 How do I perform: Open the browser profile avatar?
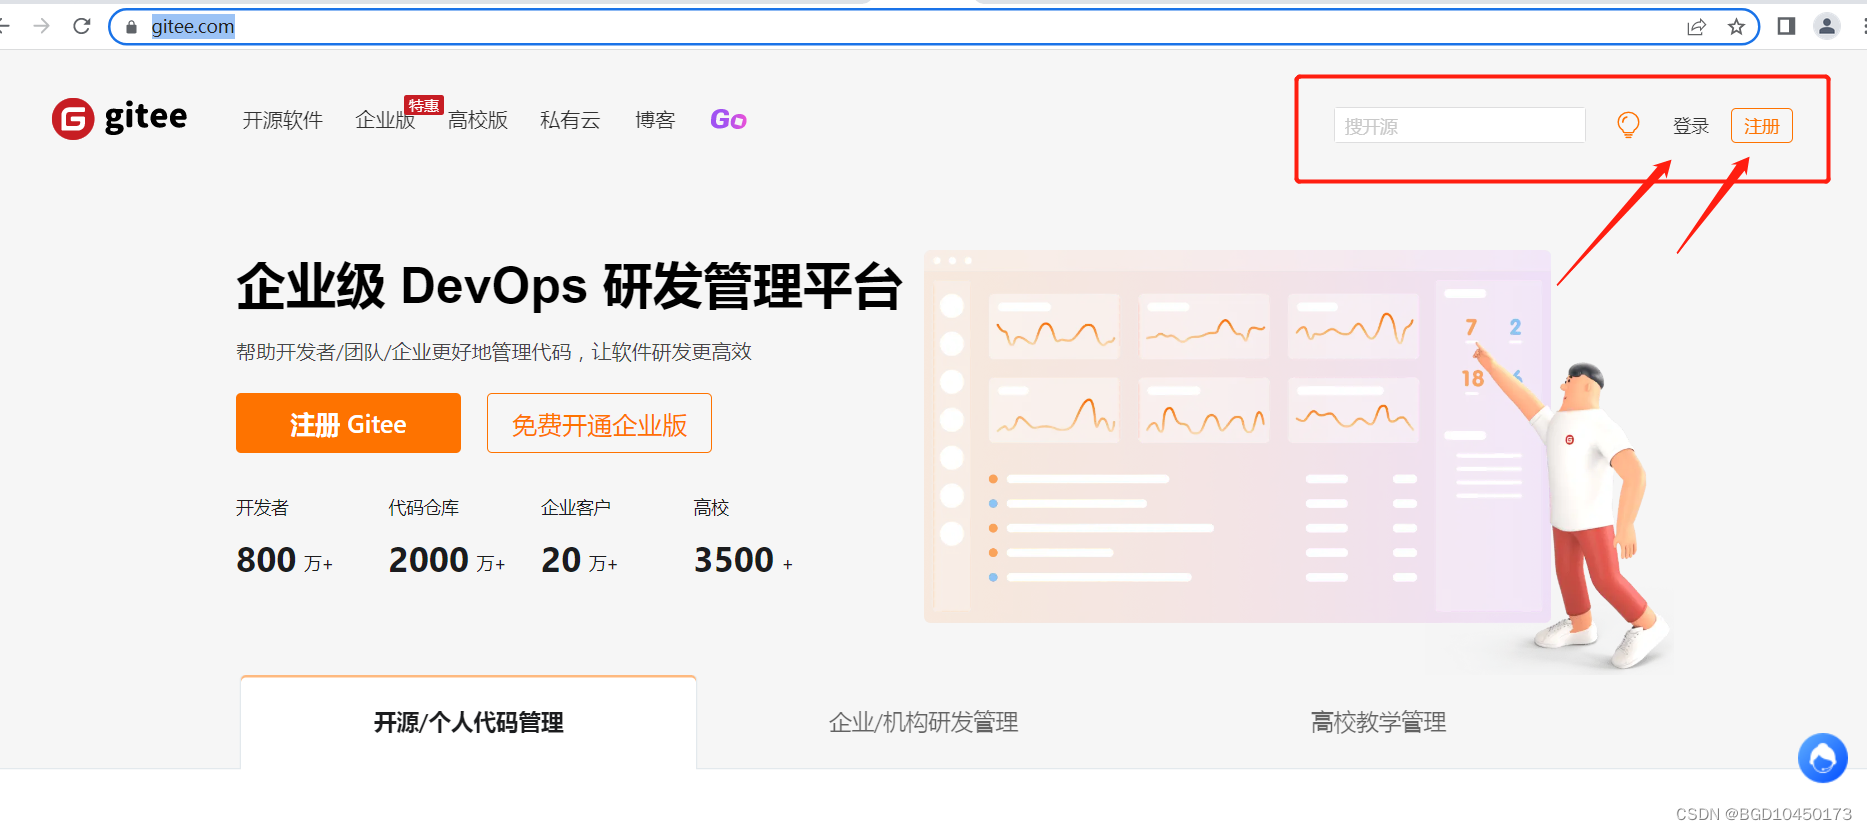point(1827,26)
